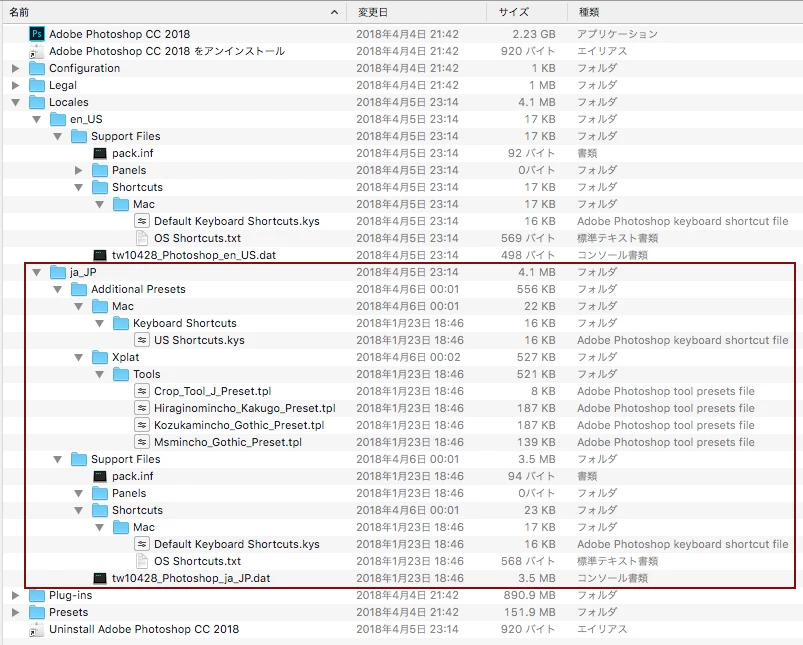Sort by the 変更日 column header
The width and height of the screenshot is (803, 645).
416,12
